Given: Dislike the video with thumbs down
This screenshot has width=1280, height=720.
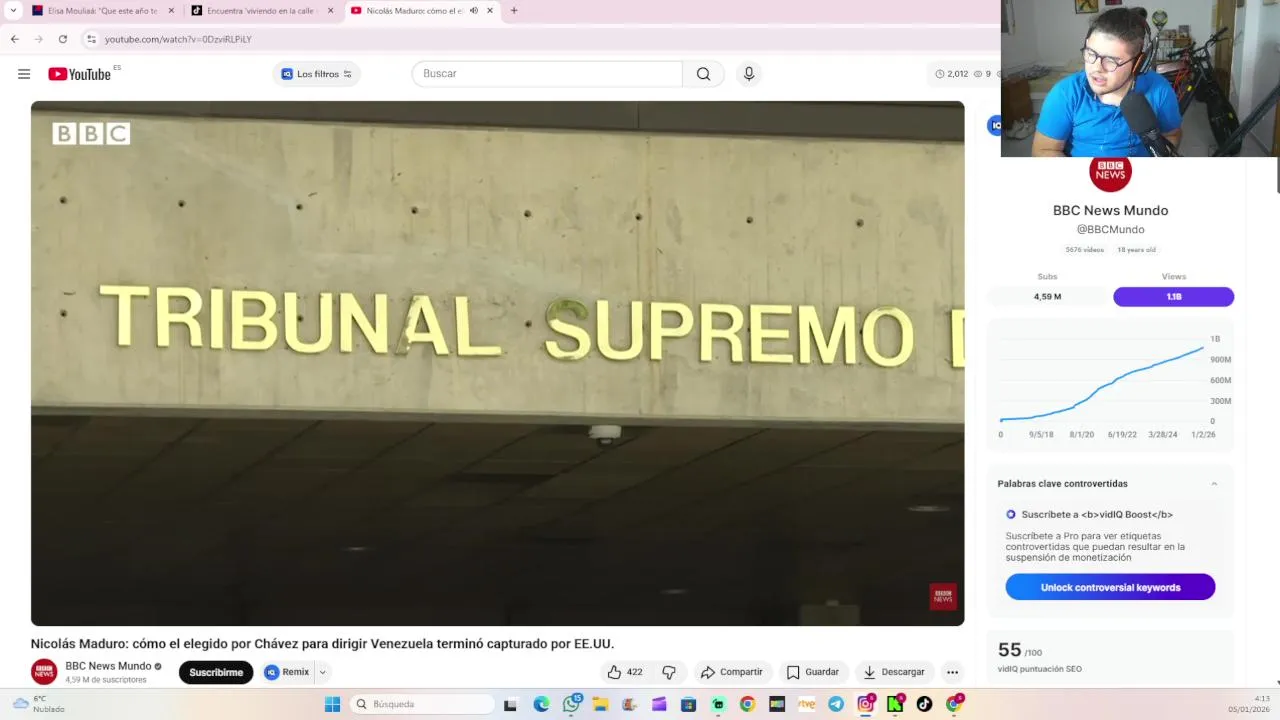Looking at the screenshot, I should pyautogui.click(x=670, y=672).
